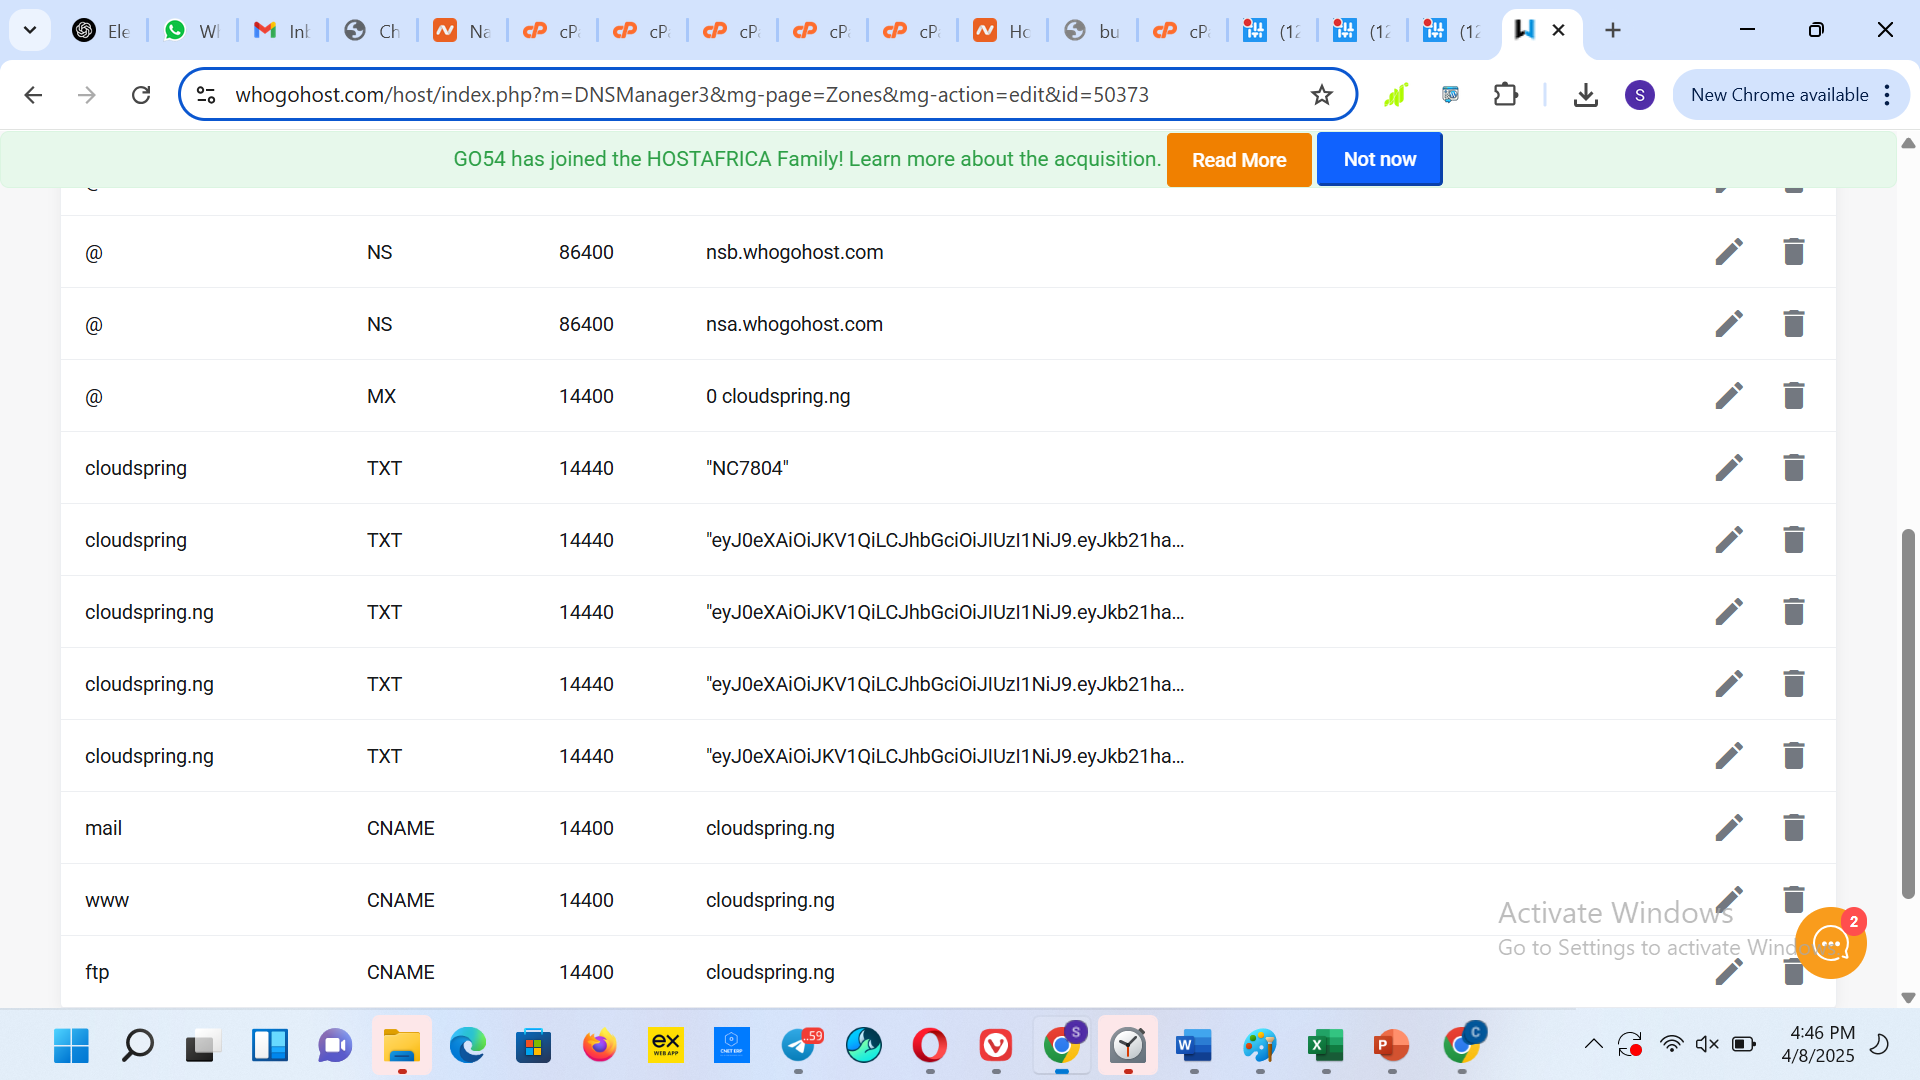Click the Read More button
The image size is (1920, 1080).
pyautogui.click(x=1239, y=160)
